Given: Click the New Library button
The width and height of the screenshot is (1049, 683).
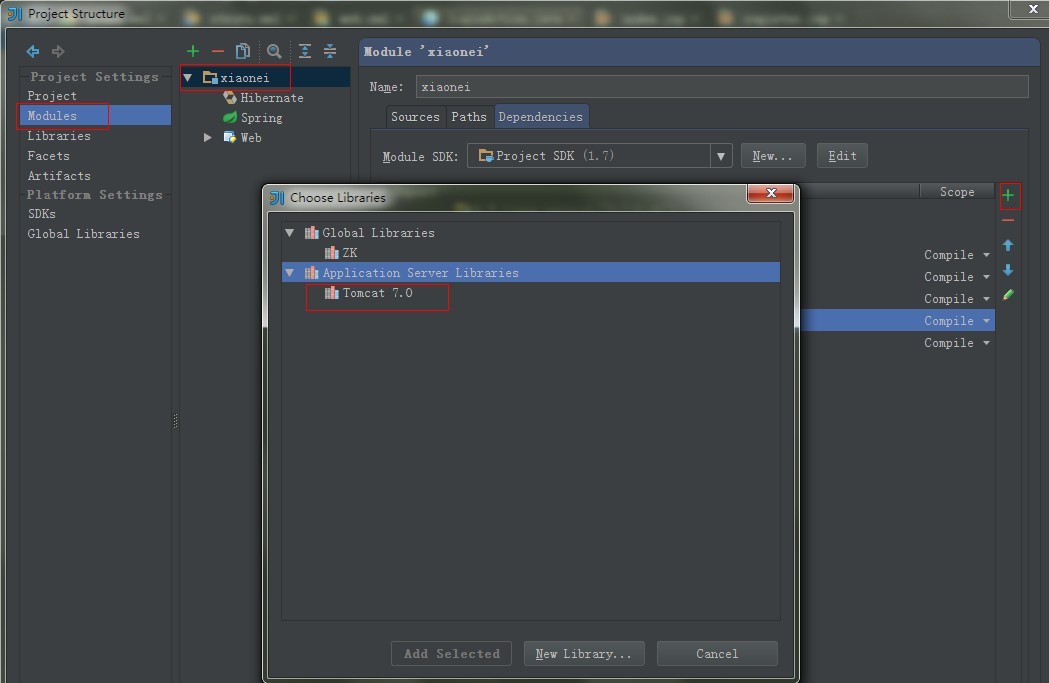Looking at the screenshot, I should coord(584,654).
